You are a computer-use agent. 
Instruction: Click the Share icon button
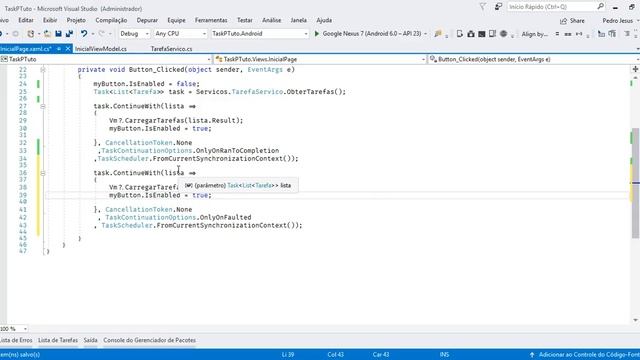[x=572, y=21]
